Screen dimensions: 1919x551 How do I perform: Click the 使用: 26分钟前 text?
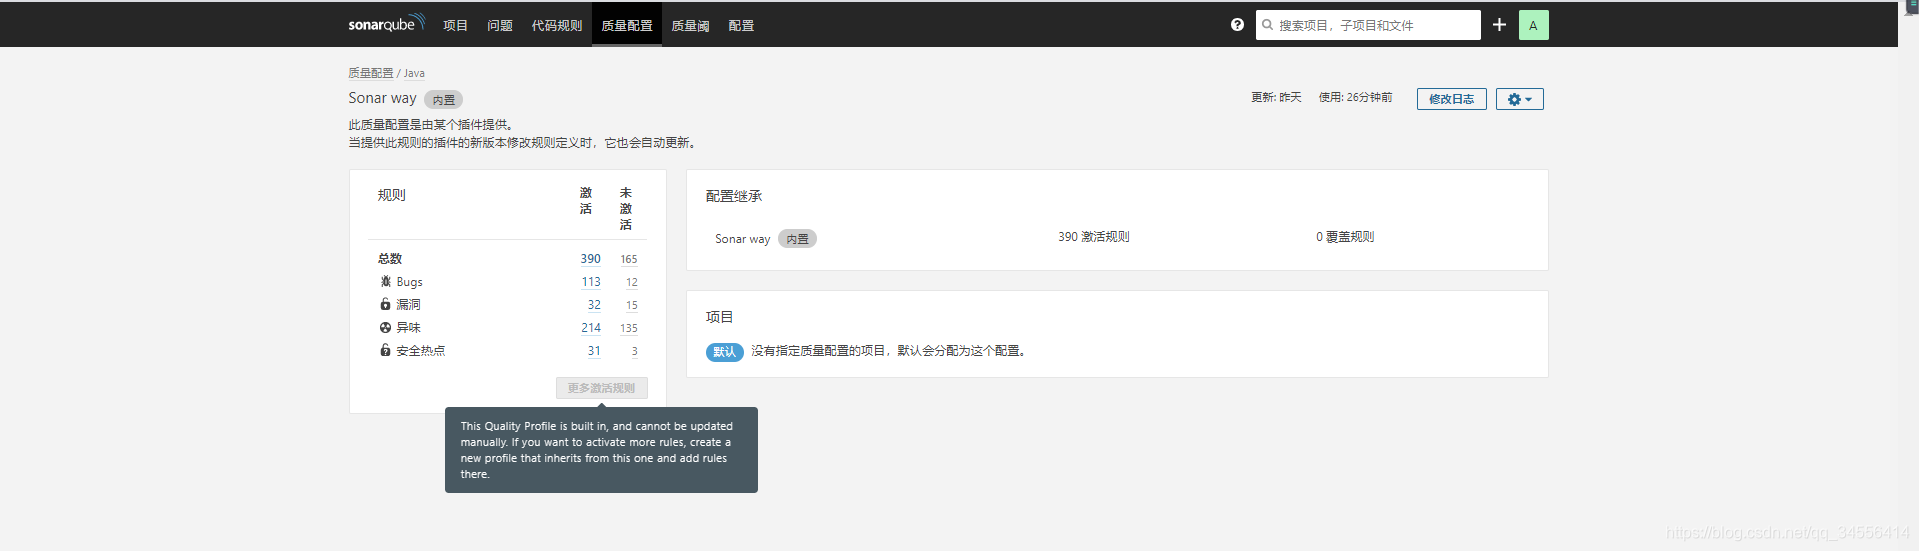click(x=1355, y=97)
